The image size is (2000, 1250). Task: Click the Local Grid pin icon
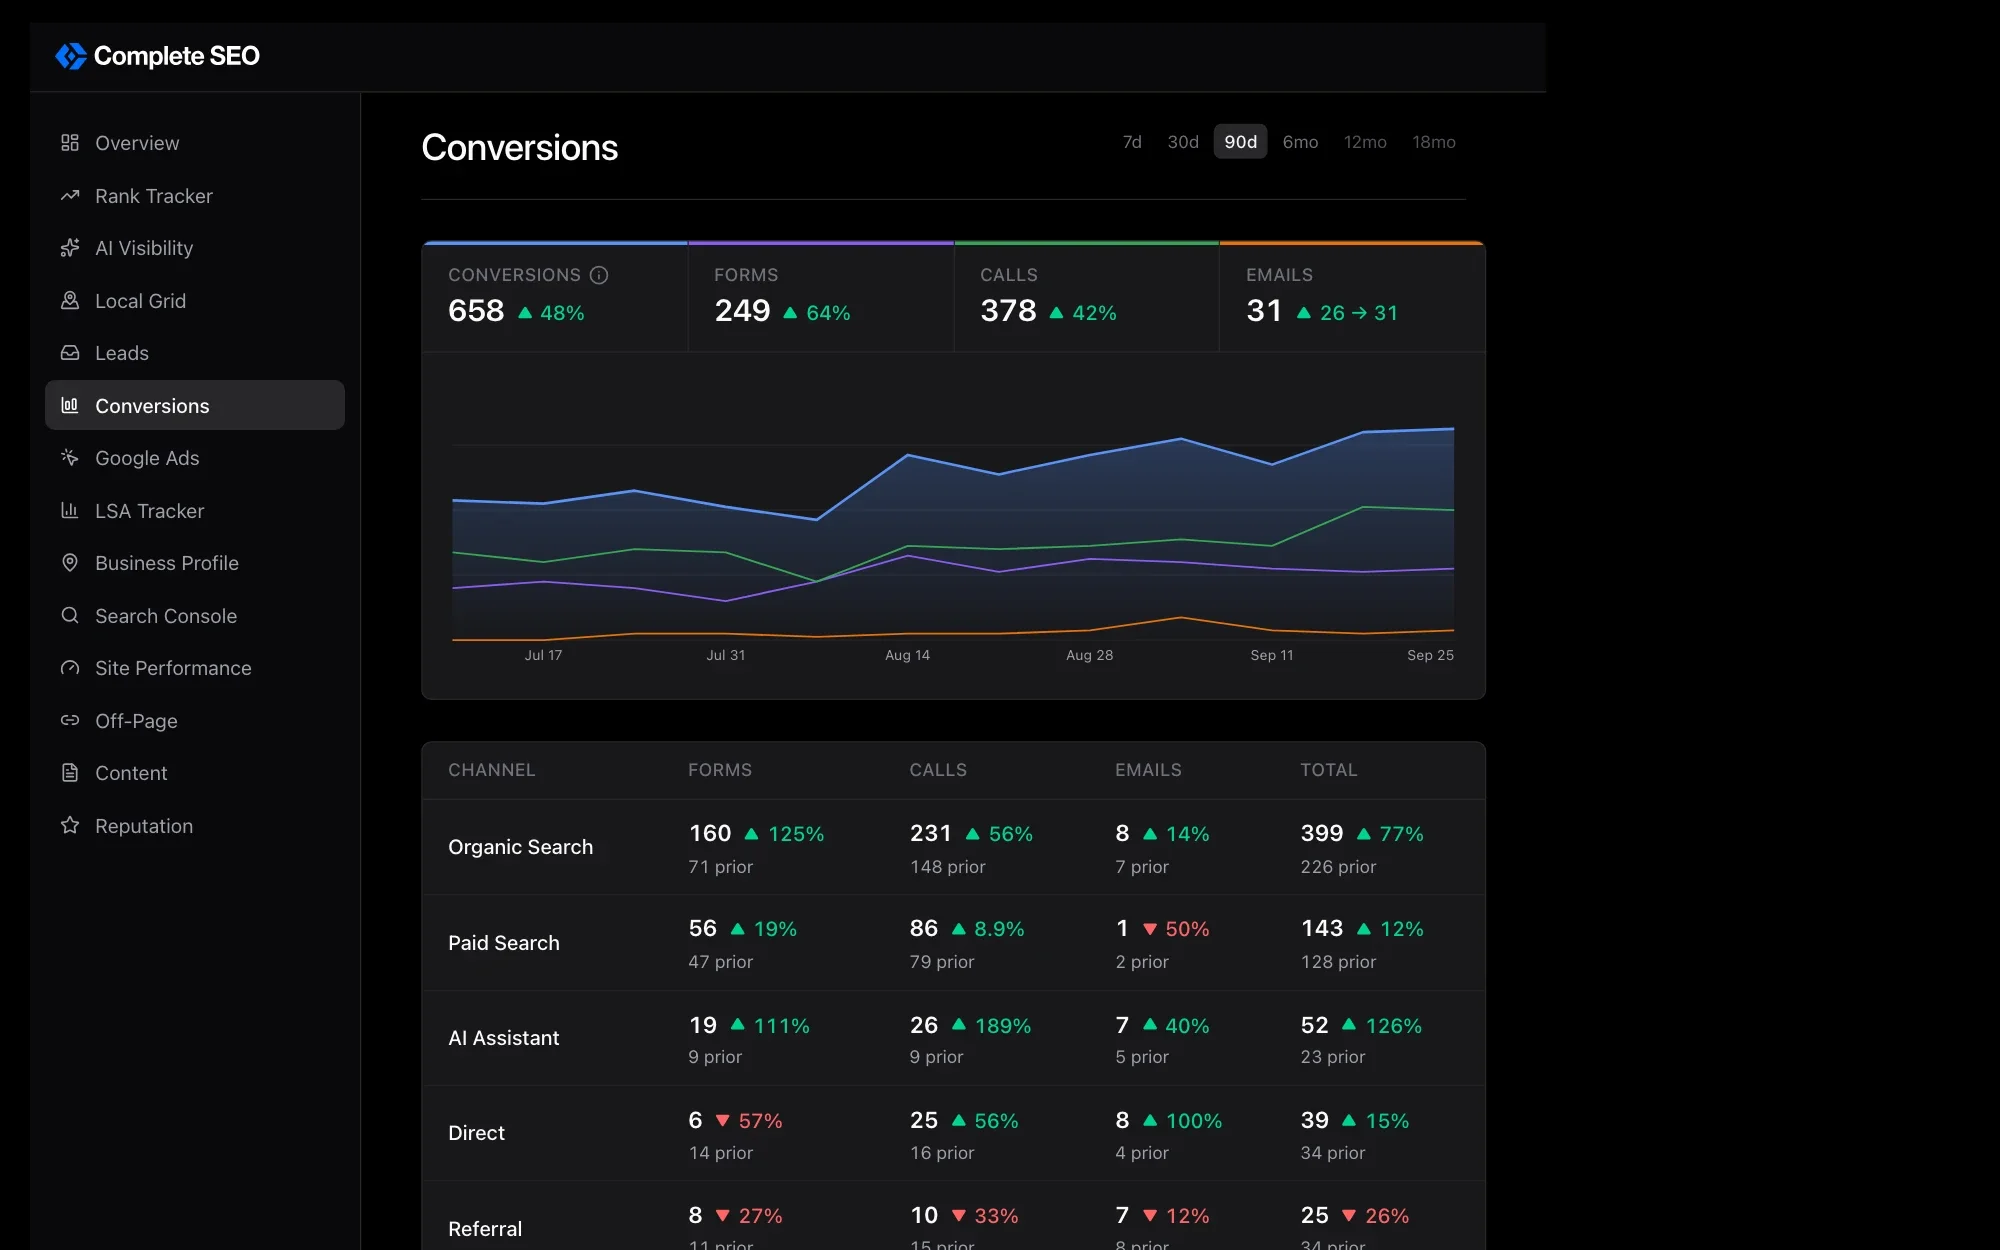70,301
